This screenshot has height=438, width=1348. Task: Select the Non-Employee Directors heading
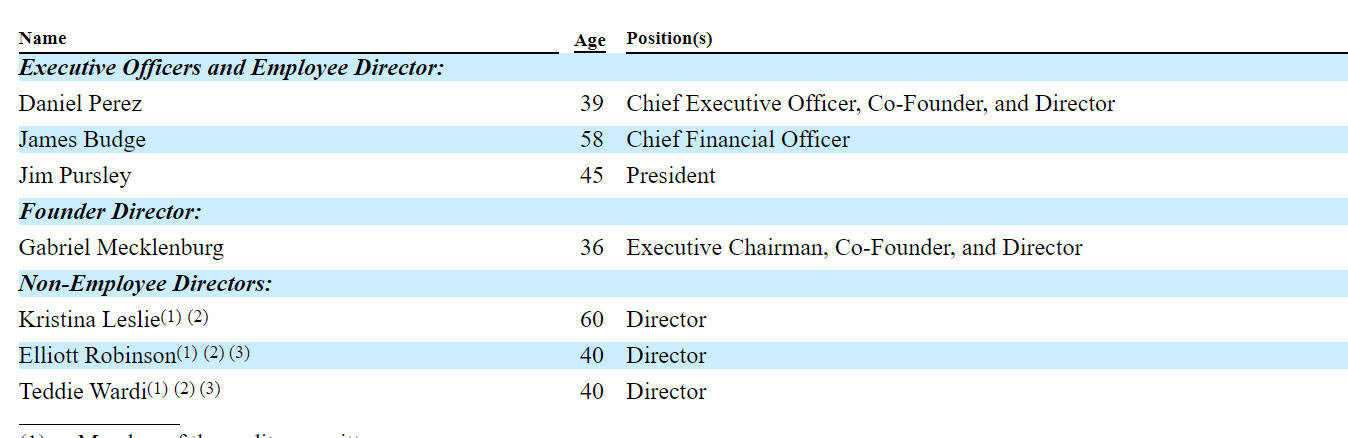click(145, 284)
